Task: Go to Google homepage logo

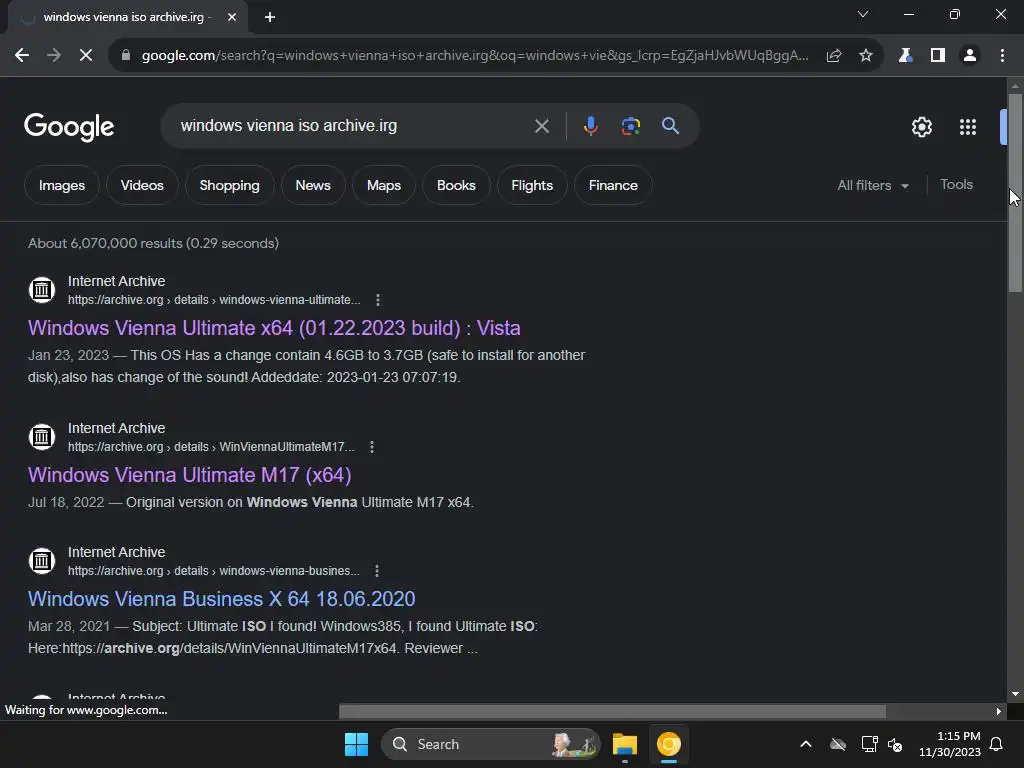Action: 69,127
